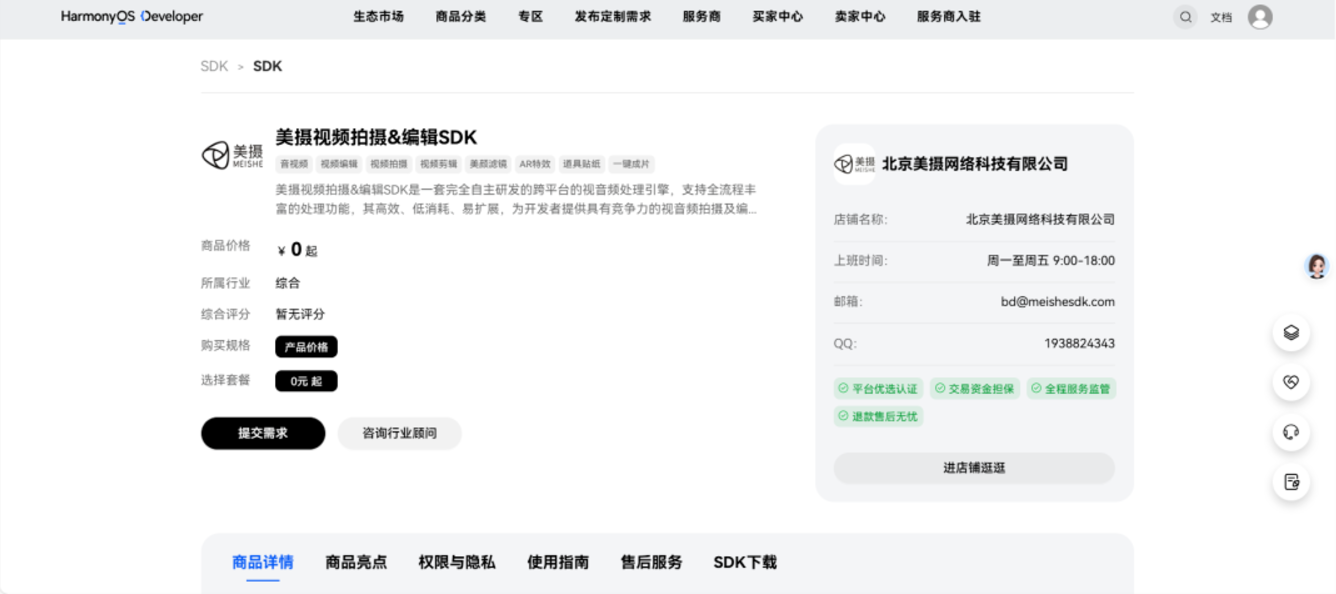Click the 平台优选认证 badge
The image size is (1336, 594).
[878, 389]
